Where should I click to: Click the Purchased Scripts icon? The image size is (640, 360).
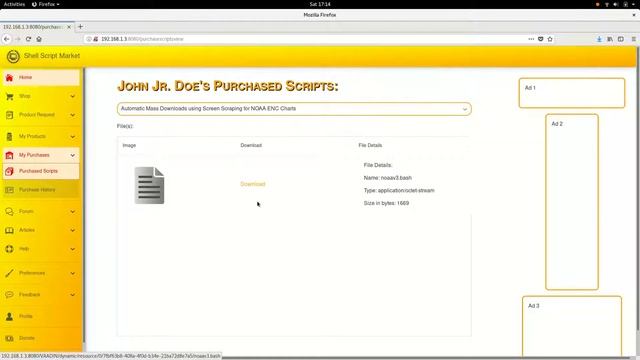tap(9, 171)
